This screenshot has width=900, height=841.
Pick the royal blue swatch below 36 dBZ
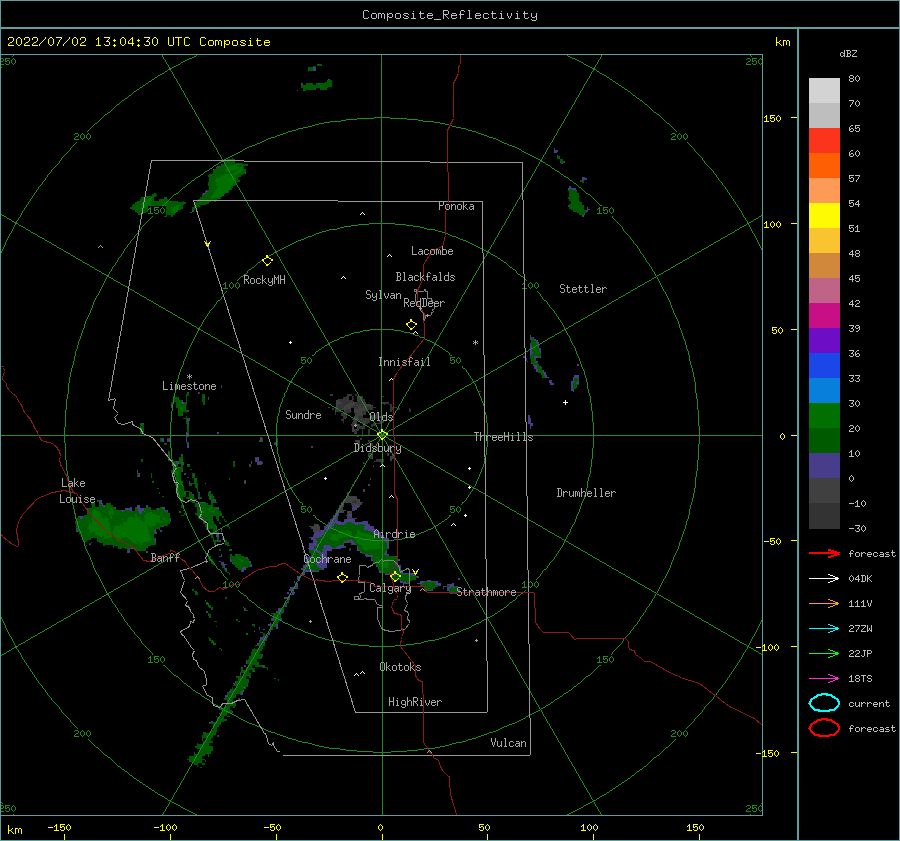tap(824, 366)
